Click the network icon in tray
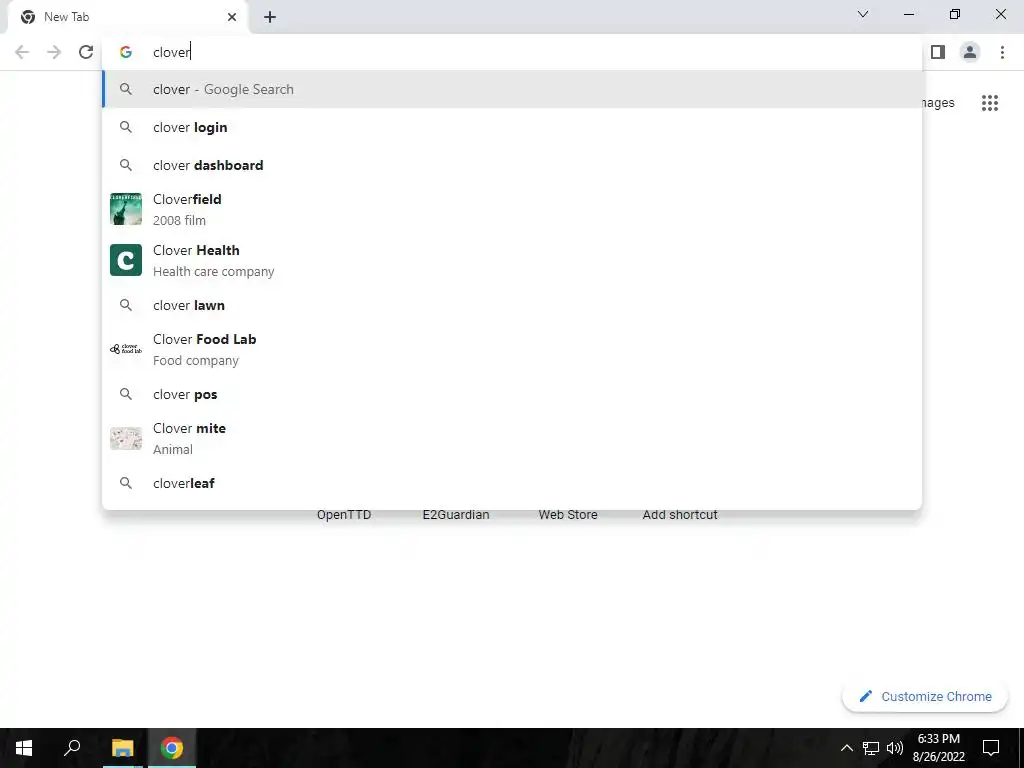This screenshot has height=768, width=1024. tap(871, 748)
